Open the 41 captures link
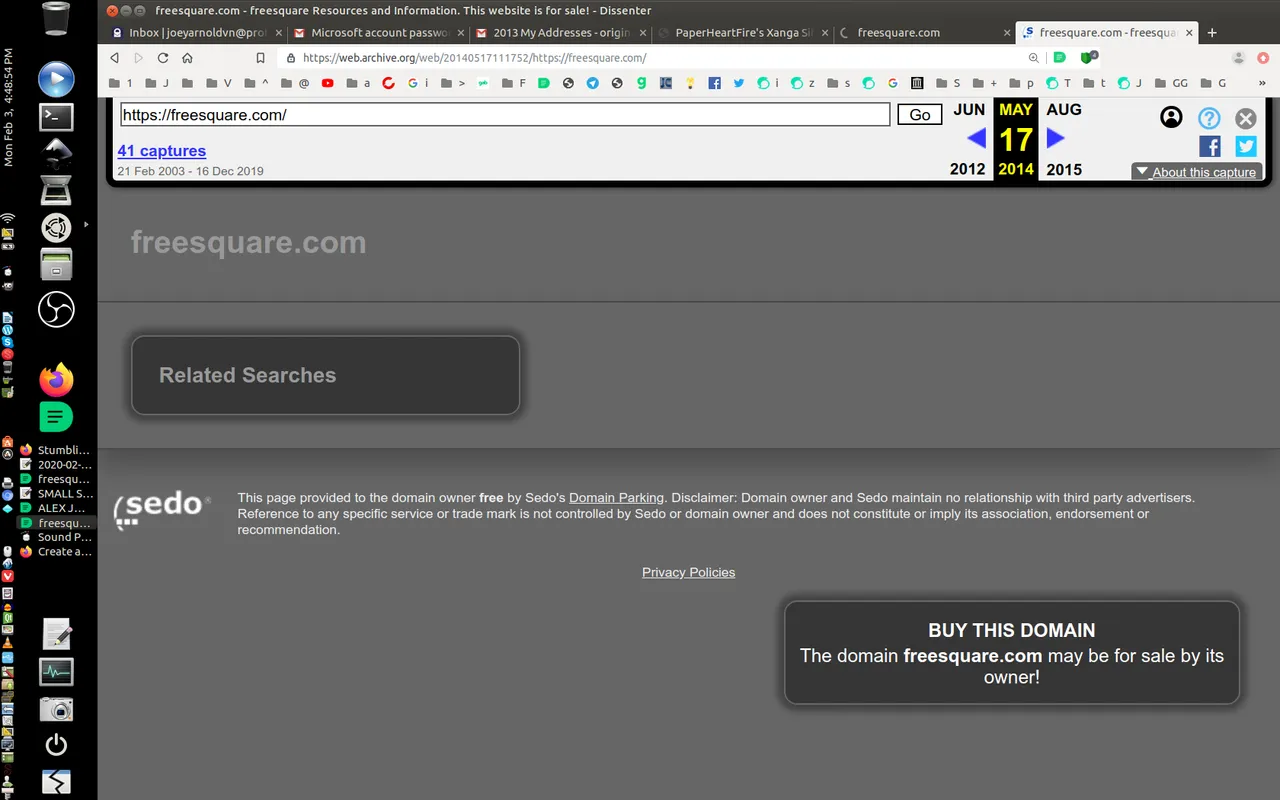 point(161,151)
